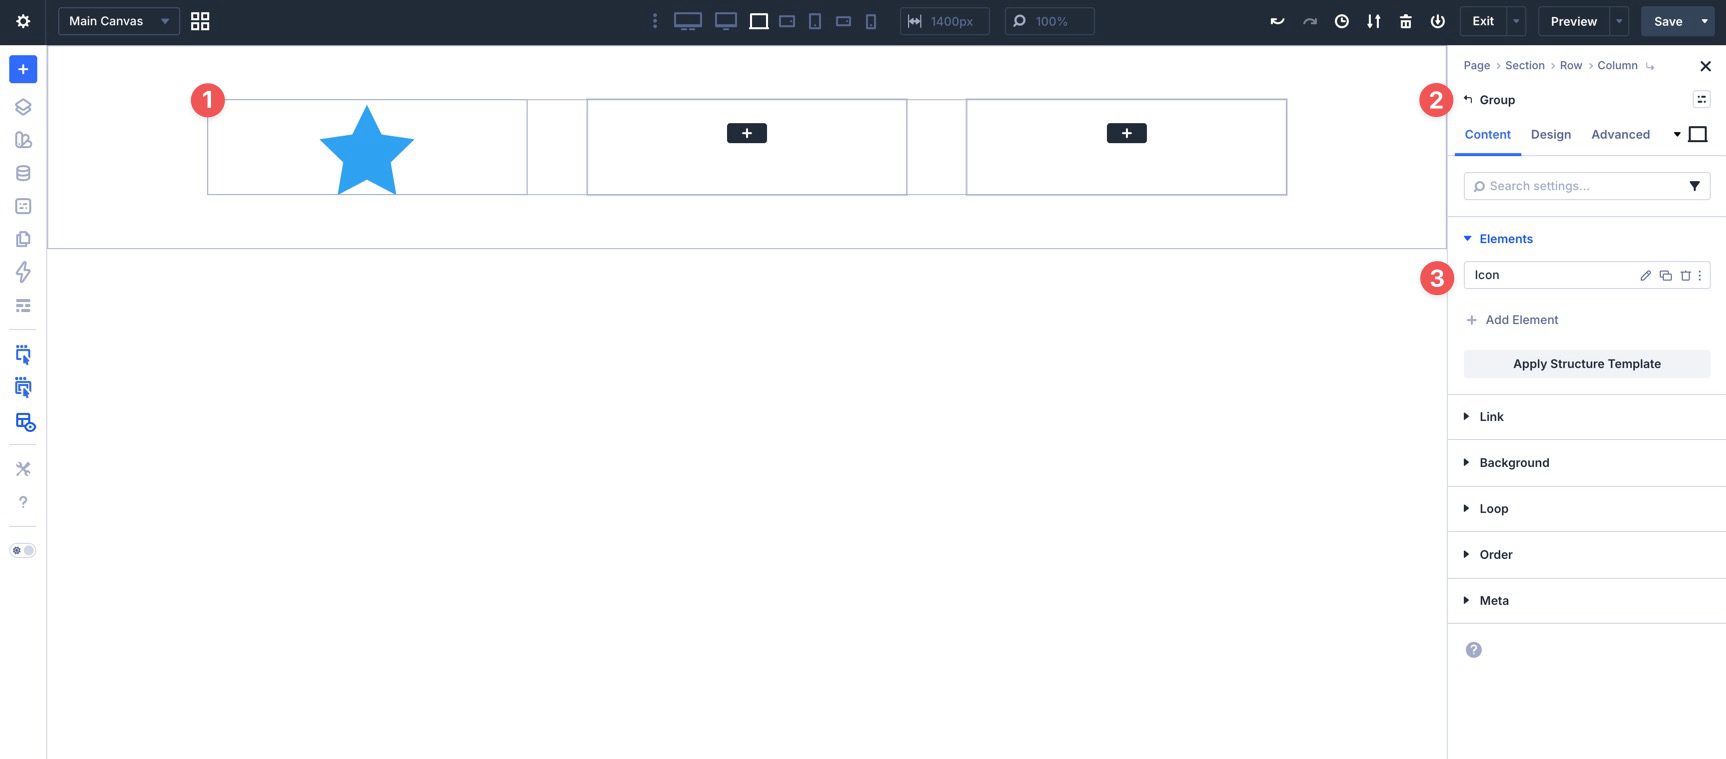
Task: Click the Preview button
Action: 1574,21
